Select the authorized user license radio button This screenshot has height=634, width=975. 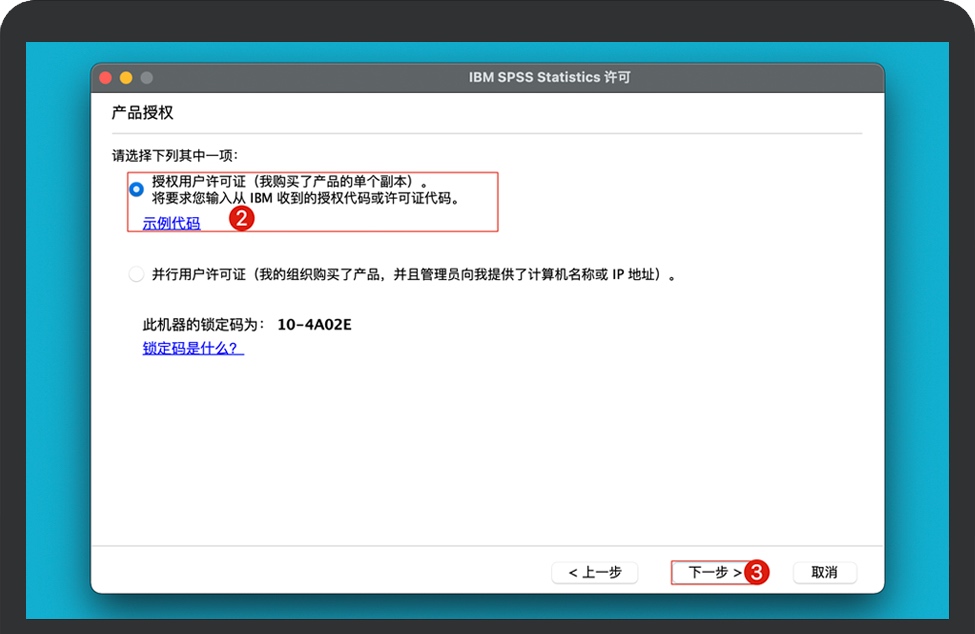click(x=136, y=189)
